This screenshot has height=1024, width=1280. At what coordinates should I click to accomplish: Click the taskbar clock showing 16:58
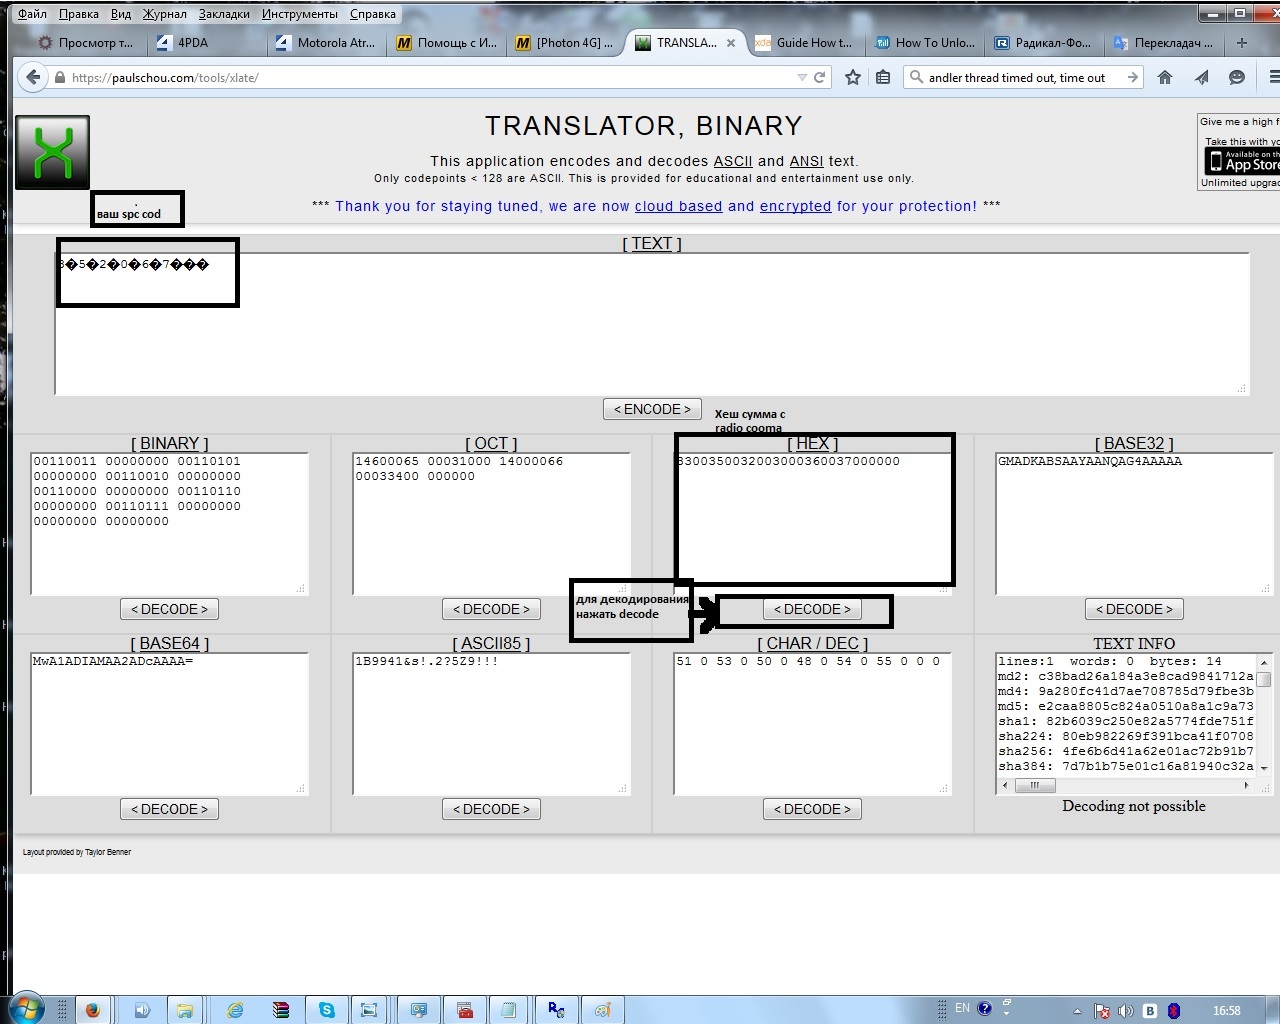pyautogui.click(x=1226, y=1010)
